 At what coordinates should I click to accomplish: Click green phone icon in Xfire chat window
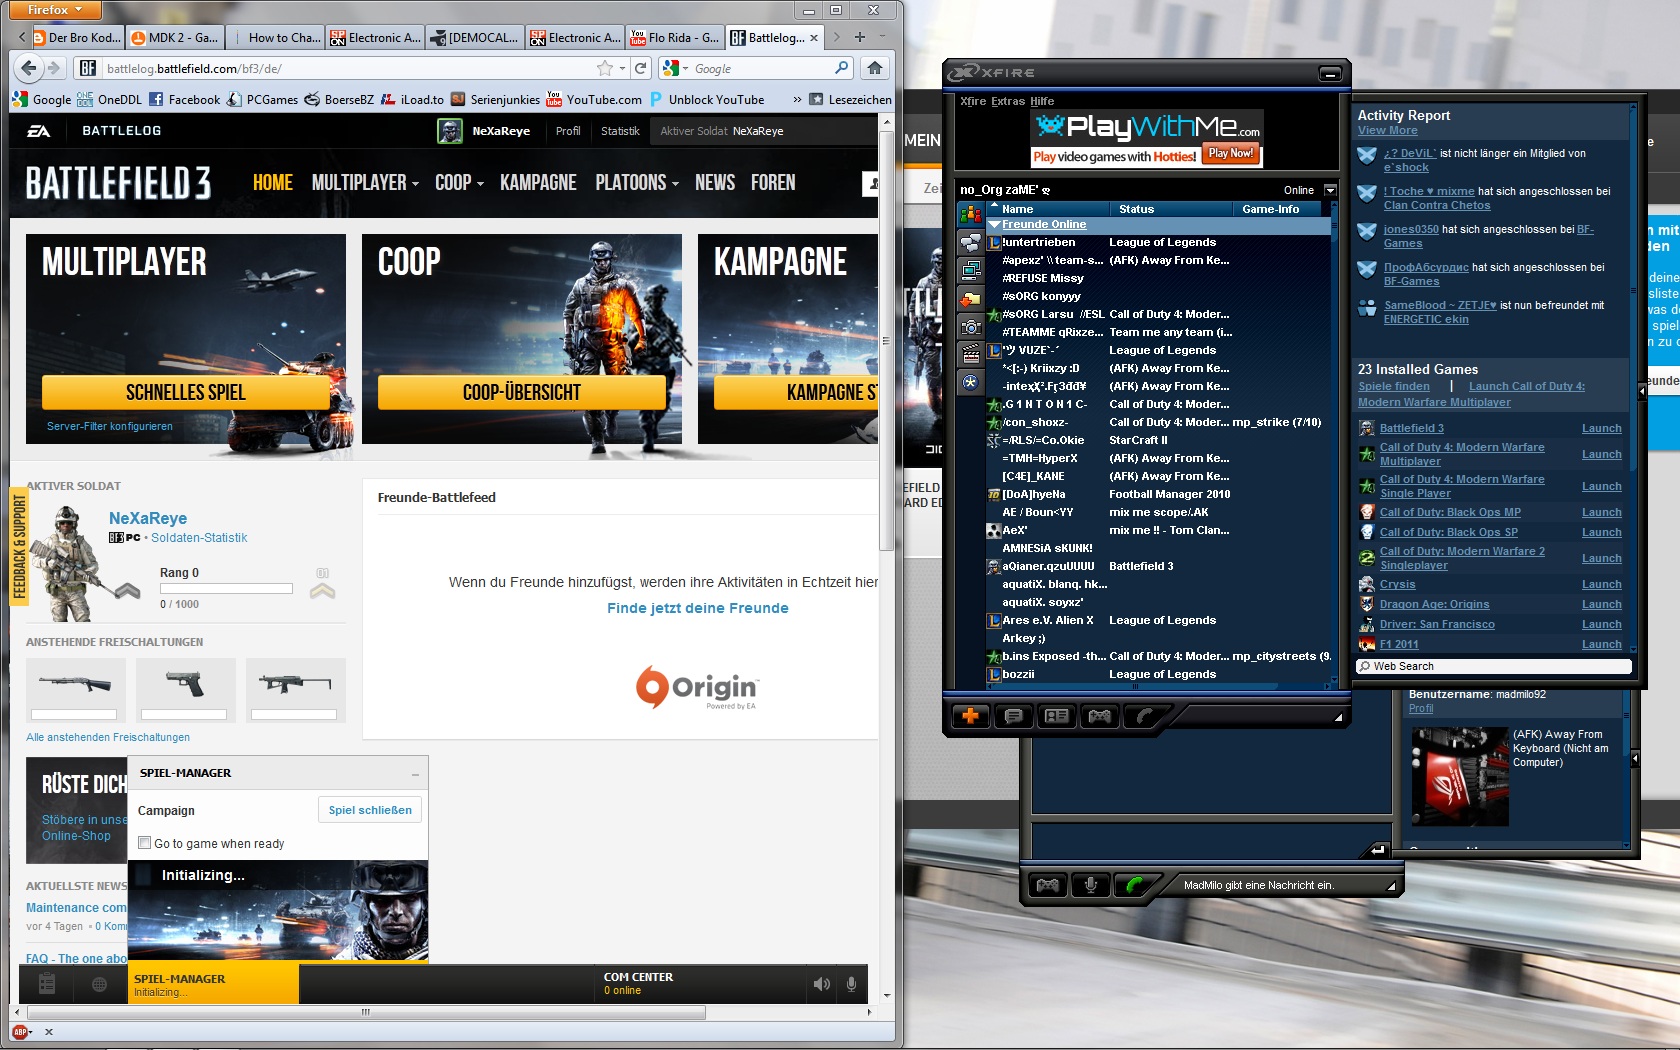coord(1134,885)
